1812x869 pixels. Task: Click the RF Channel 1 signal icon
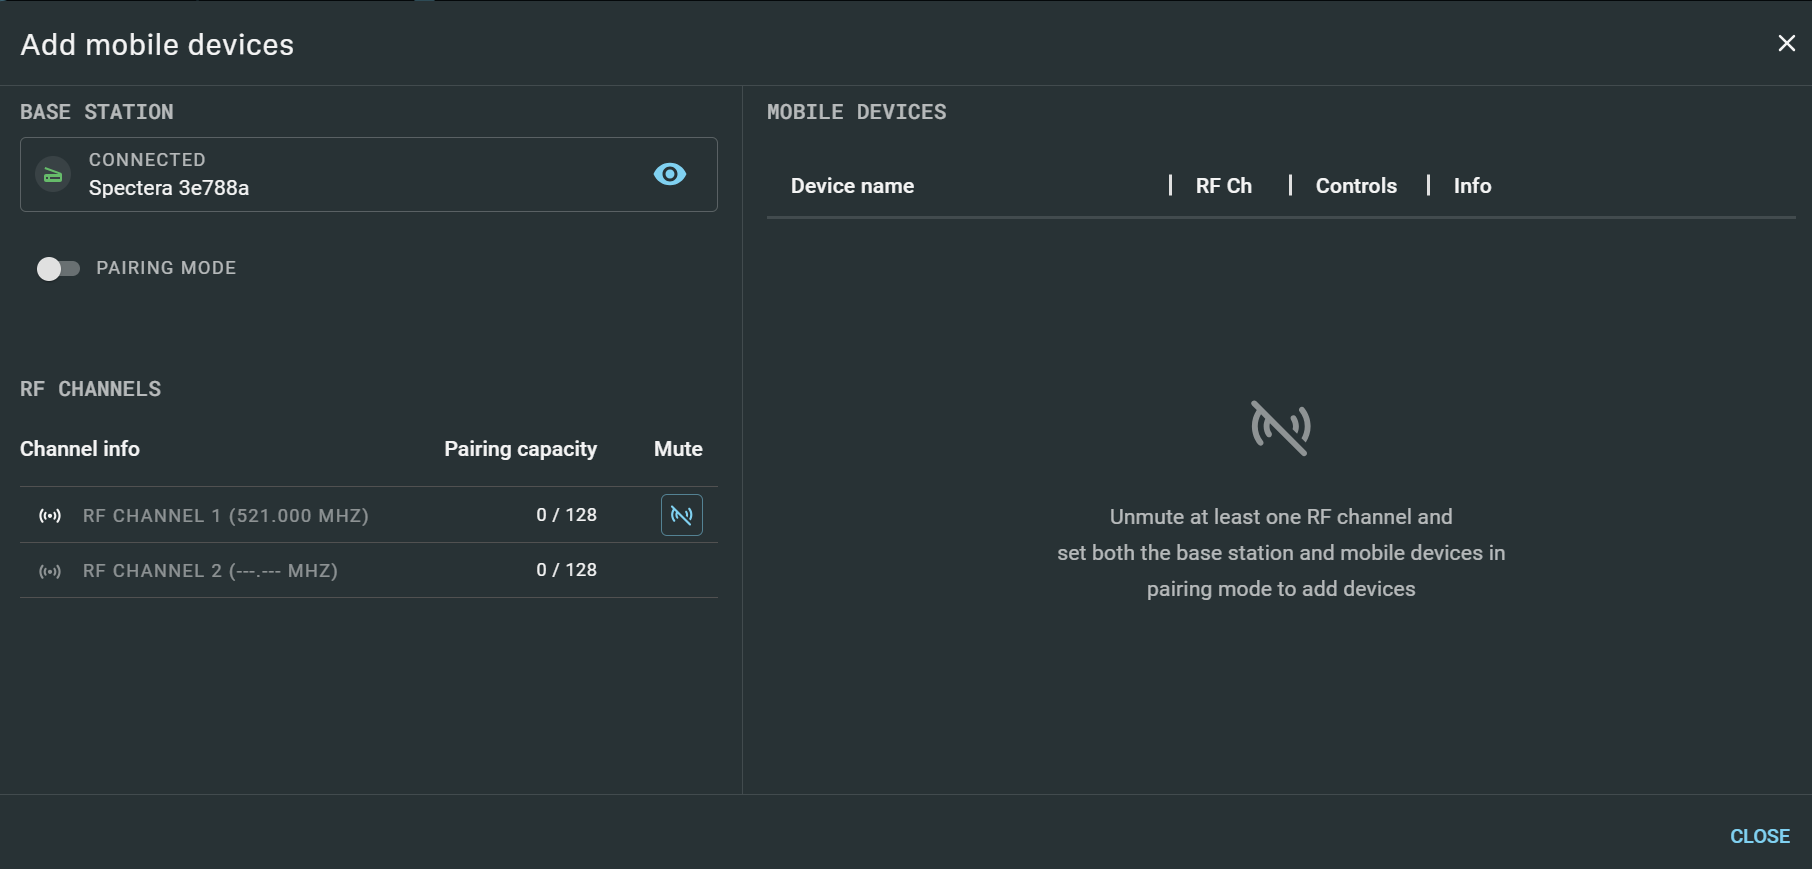(x=50, y=516)
